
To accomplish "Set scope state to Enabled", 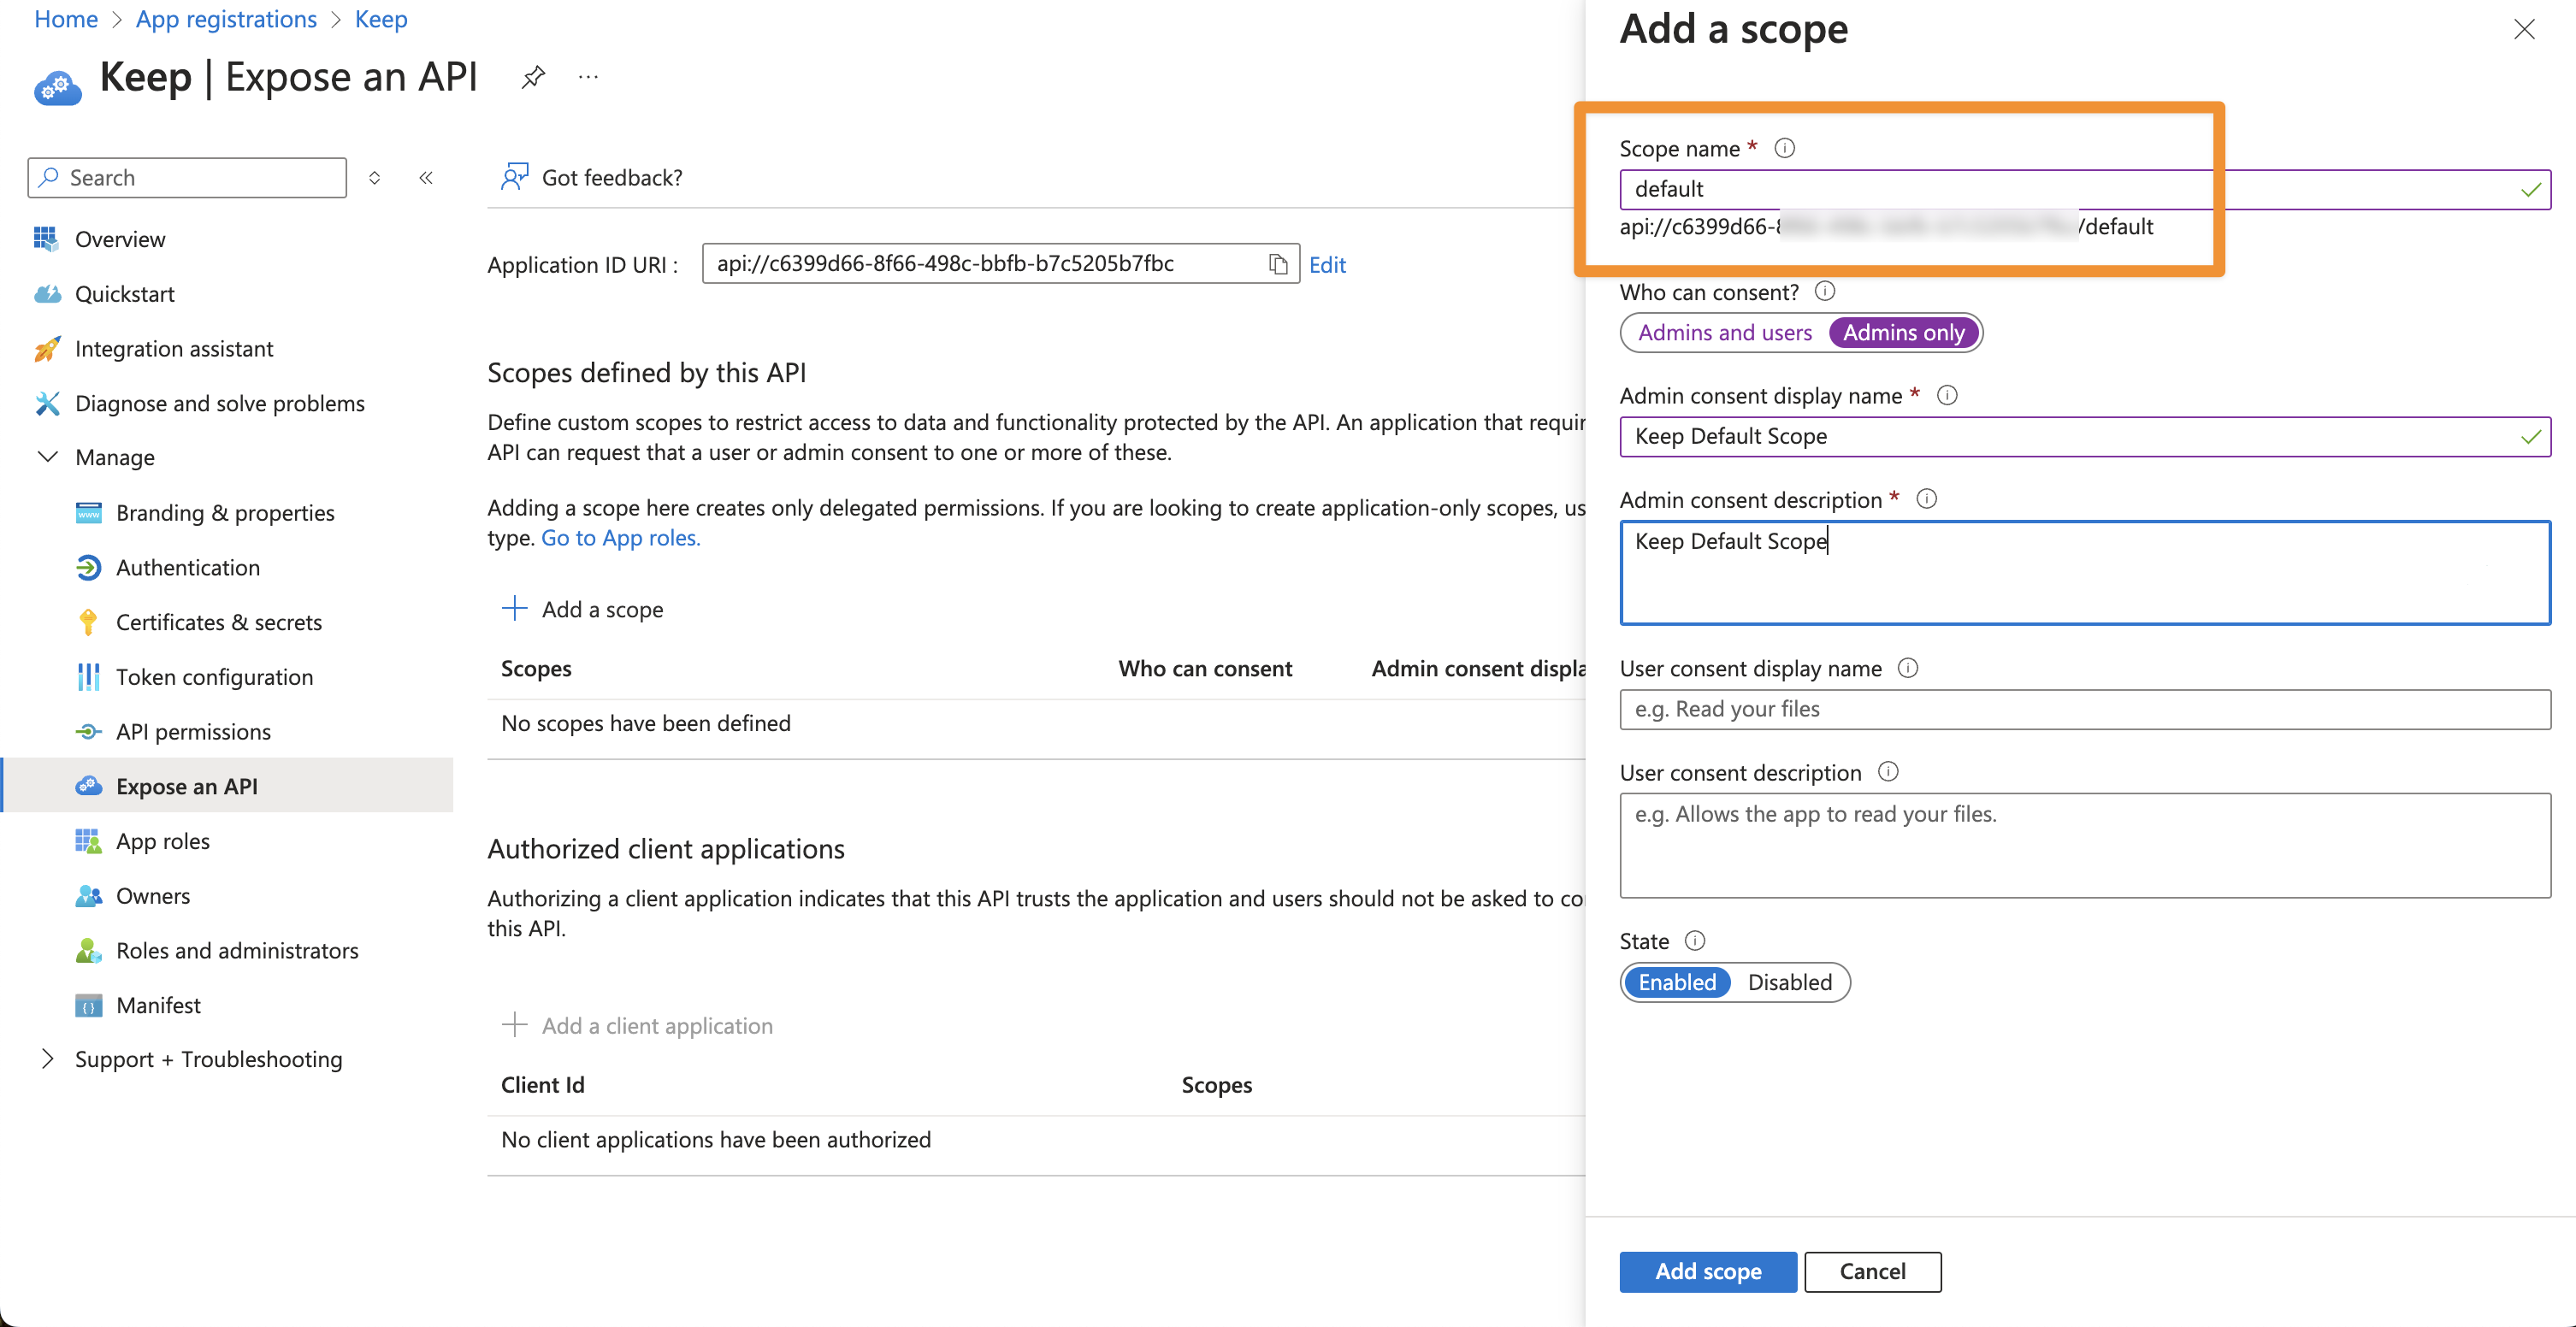I will pyautogui.click(x=1676, y=982).
